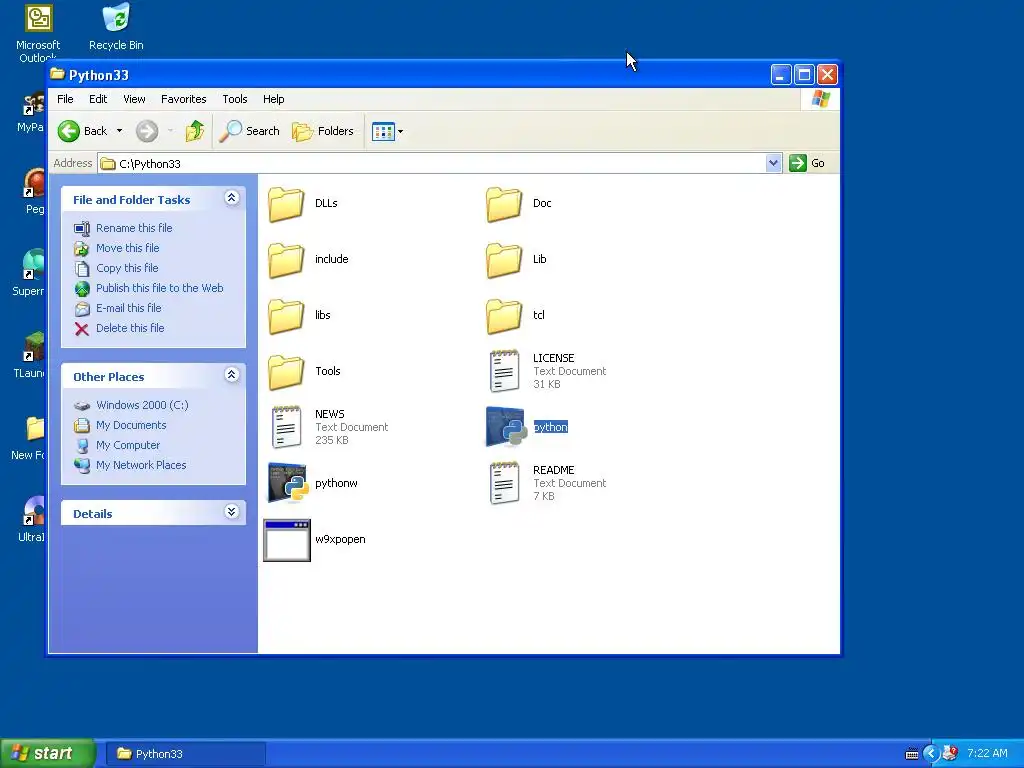
Task: Select the w9xpopen application icon
Action: click(x=287, y=540)
